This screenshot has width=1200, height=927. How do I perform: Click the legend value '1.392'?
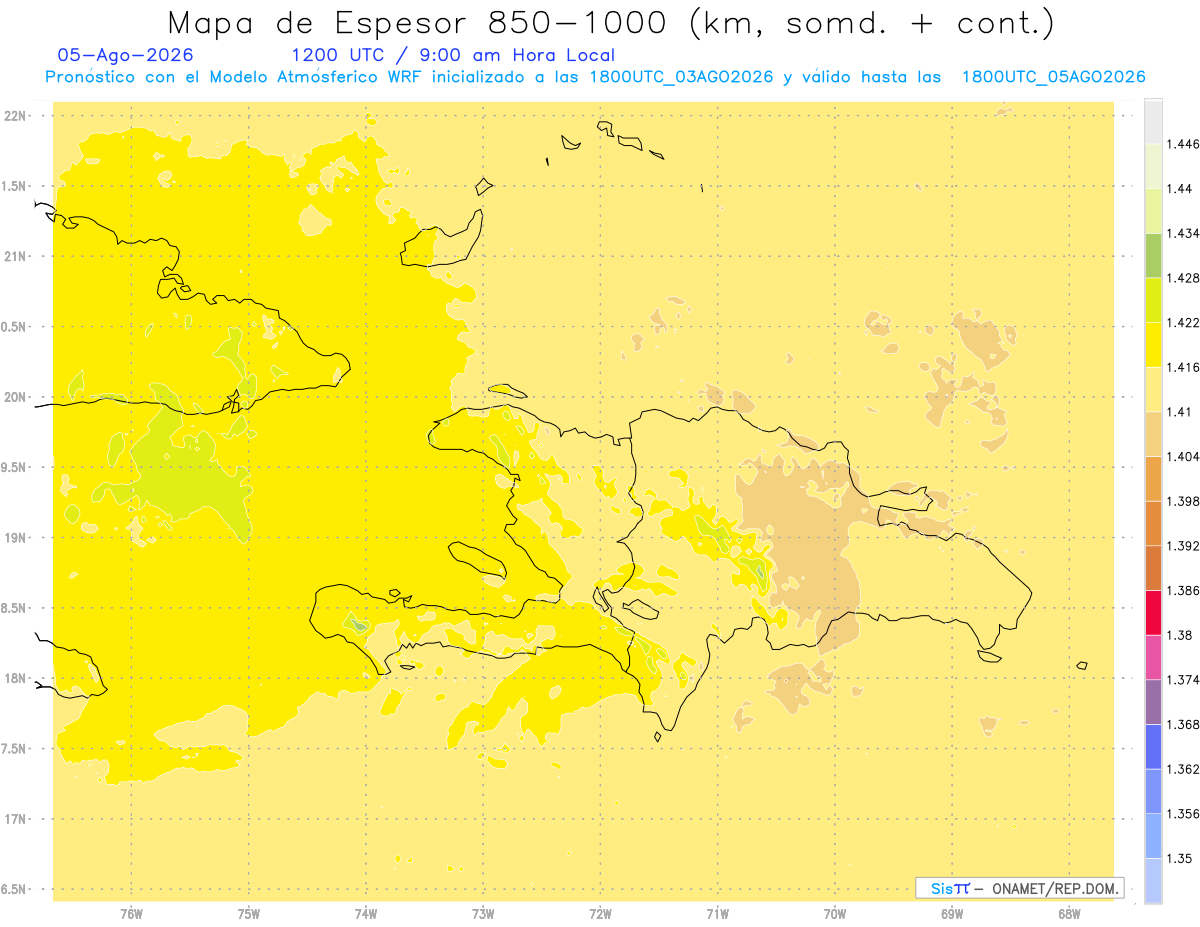[1183, 546]
